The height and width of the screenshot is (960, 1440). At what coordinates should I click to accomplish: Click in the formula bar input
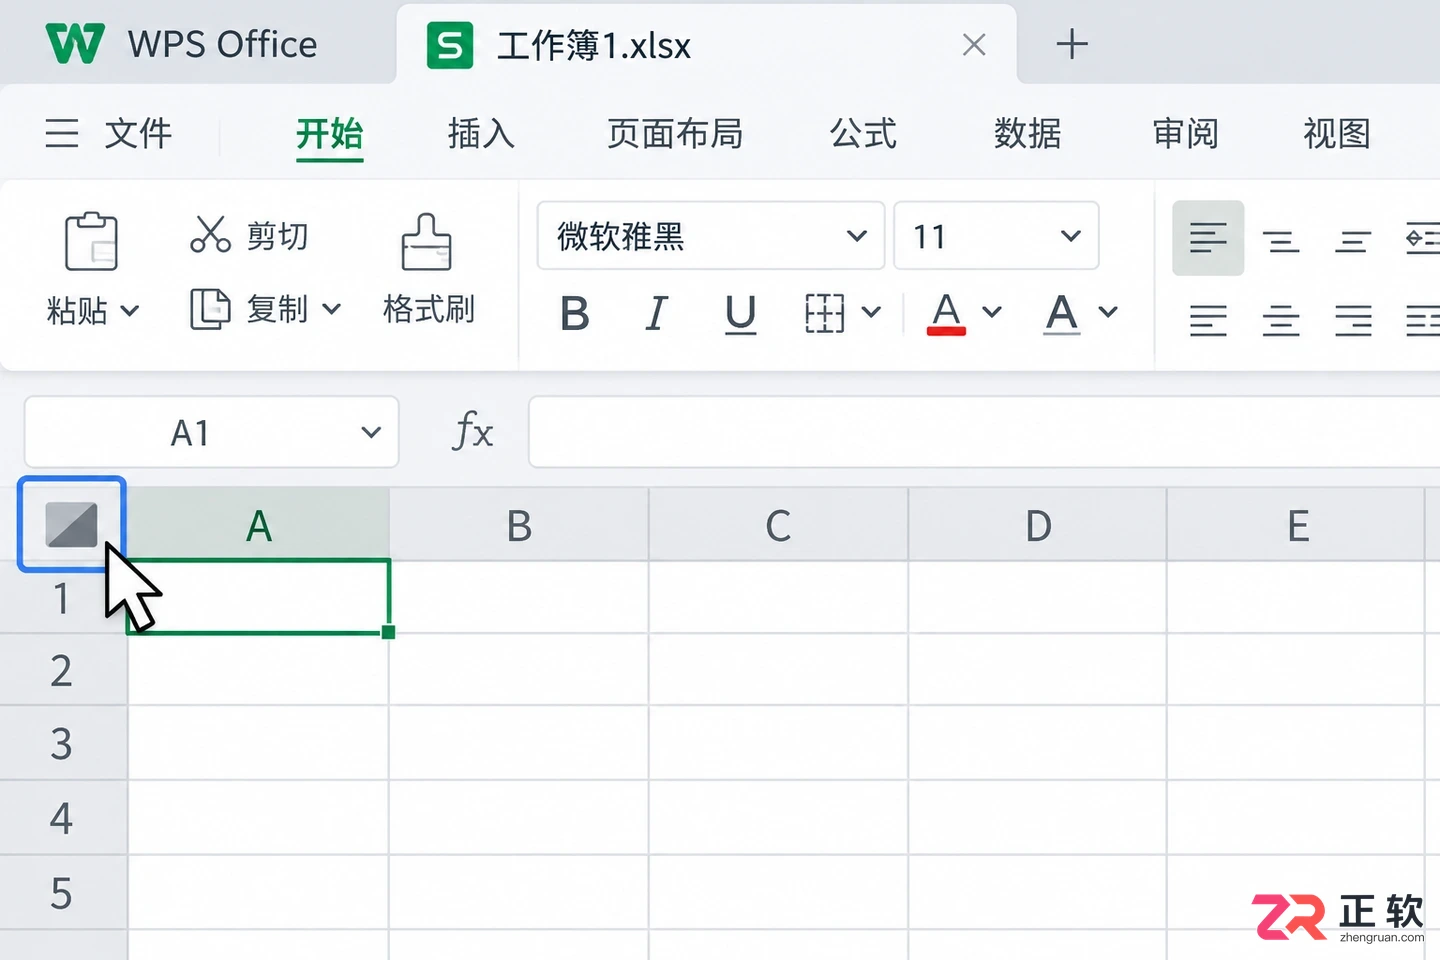click(x=984, y=432)
